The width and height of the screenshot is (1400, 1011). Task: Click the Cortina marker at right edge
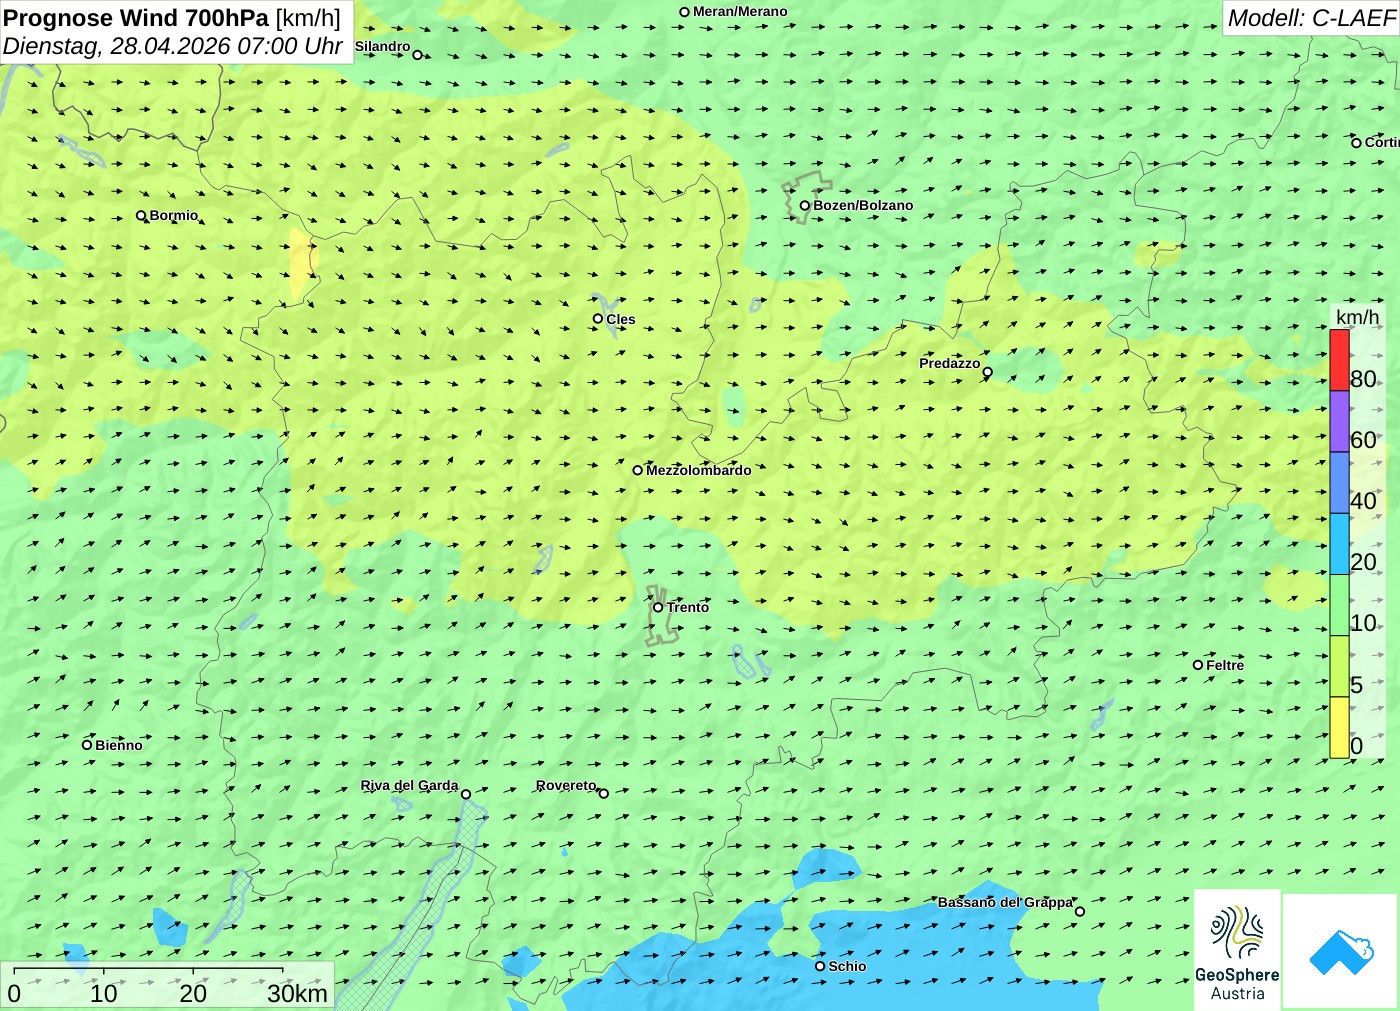tap(1357, 143)
